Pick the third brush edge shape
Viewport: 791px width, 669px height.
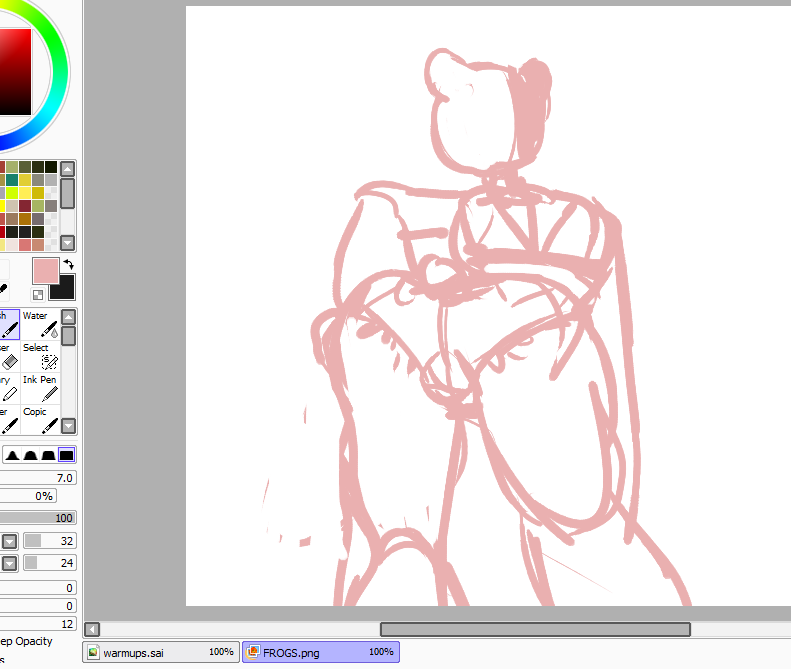[x=49, y=455]
